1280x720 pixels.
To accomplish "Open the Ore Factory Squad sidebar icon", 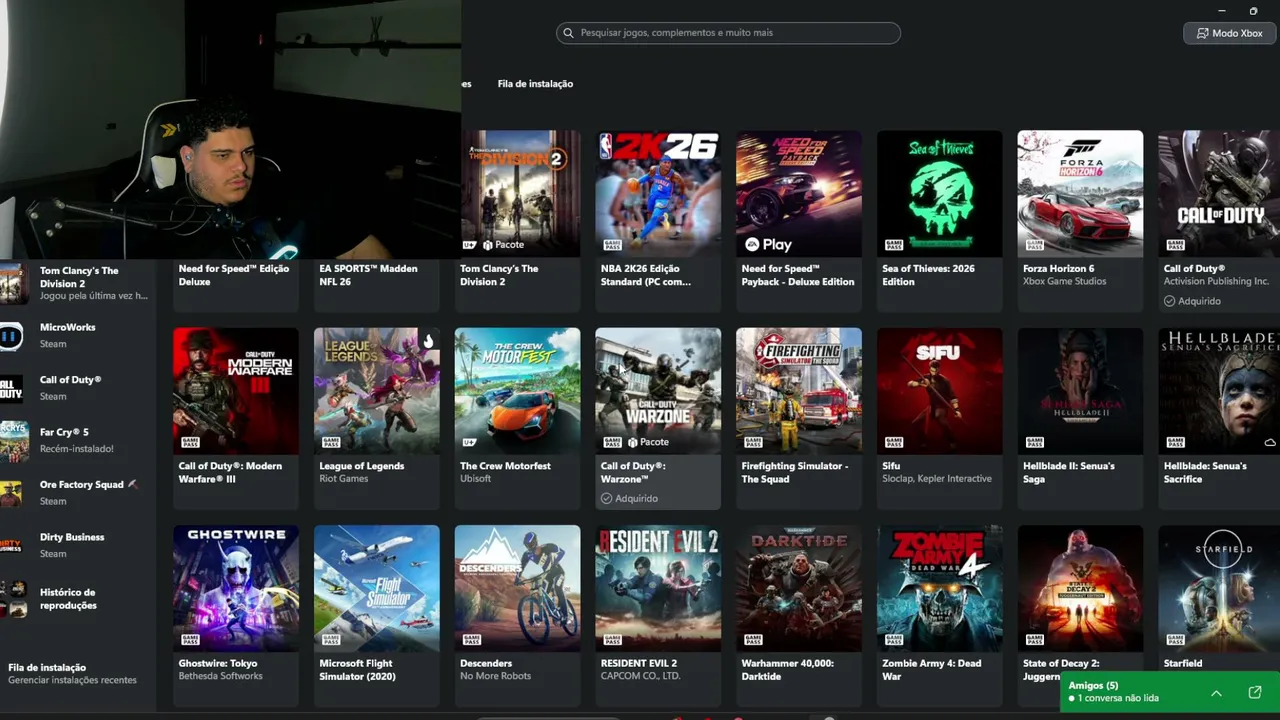I will (11, 493).
